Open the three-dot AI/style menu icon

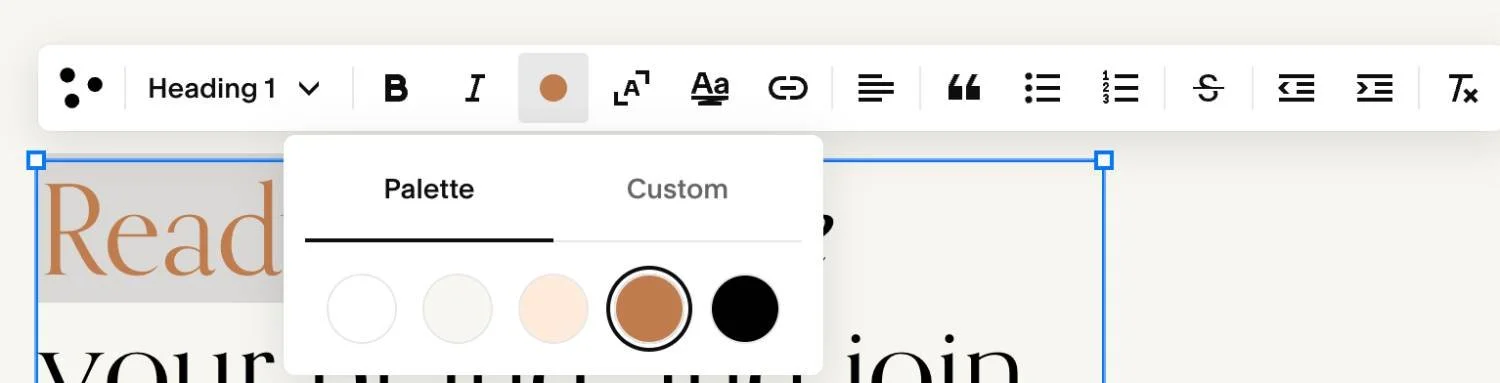pos(81,88)
